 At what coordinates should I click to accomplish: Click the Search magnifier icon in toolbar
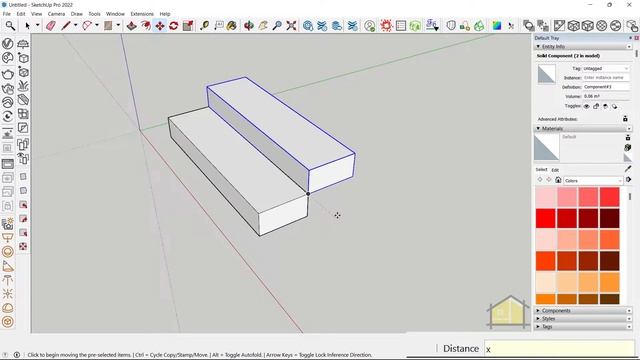click(x=10, y=26)
